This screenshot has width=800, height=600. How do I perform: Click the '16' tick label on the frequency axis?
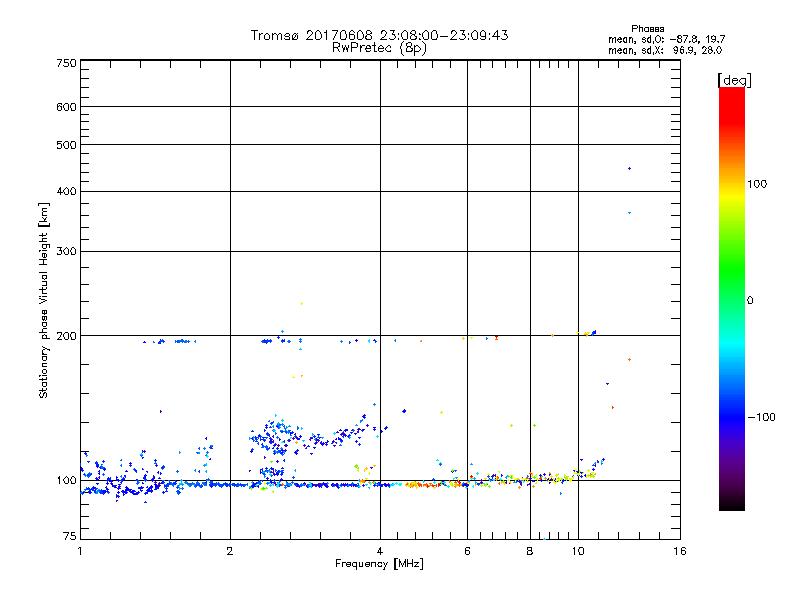[679, 552]
